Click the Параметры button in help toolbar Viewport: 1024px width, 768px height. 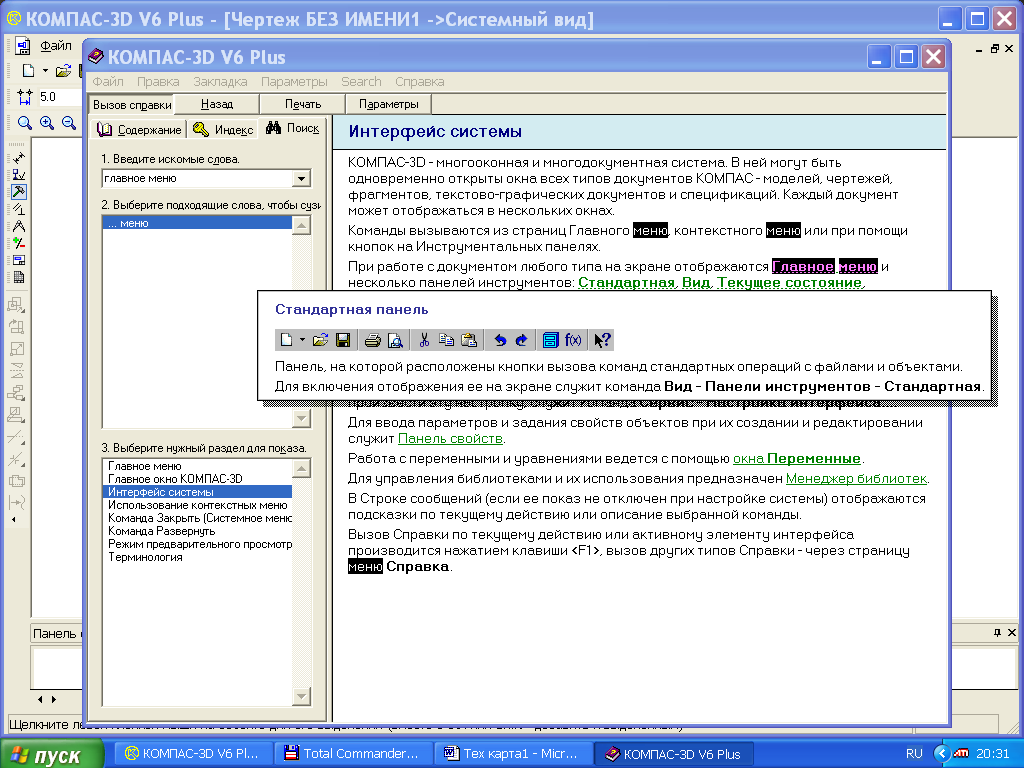(389, 104)
